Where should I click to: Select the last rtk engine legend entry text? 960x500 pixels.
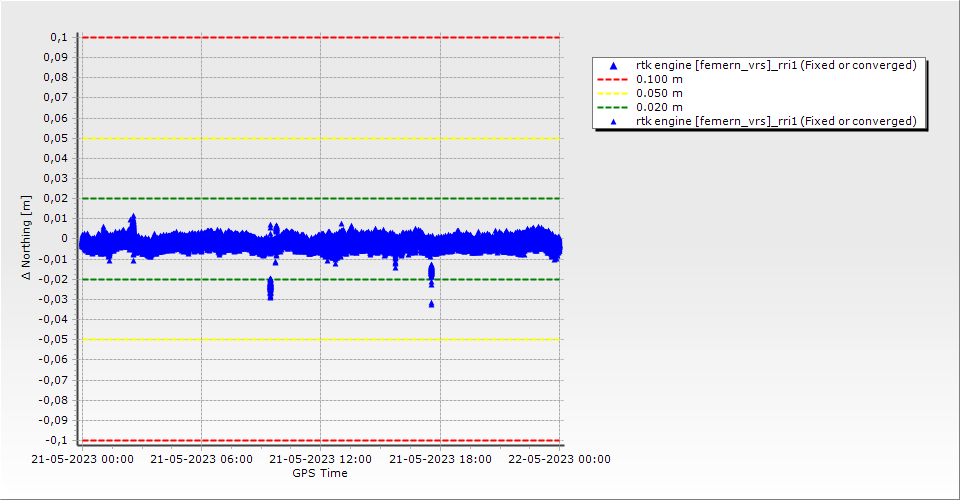coord(776,121)
